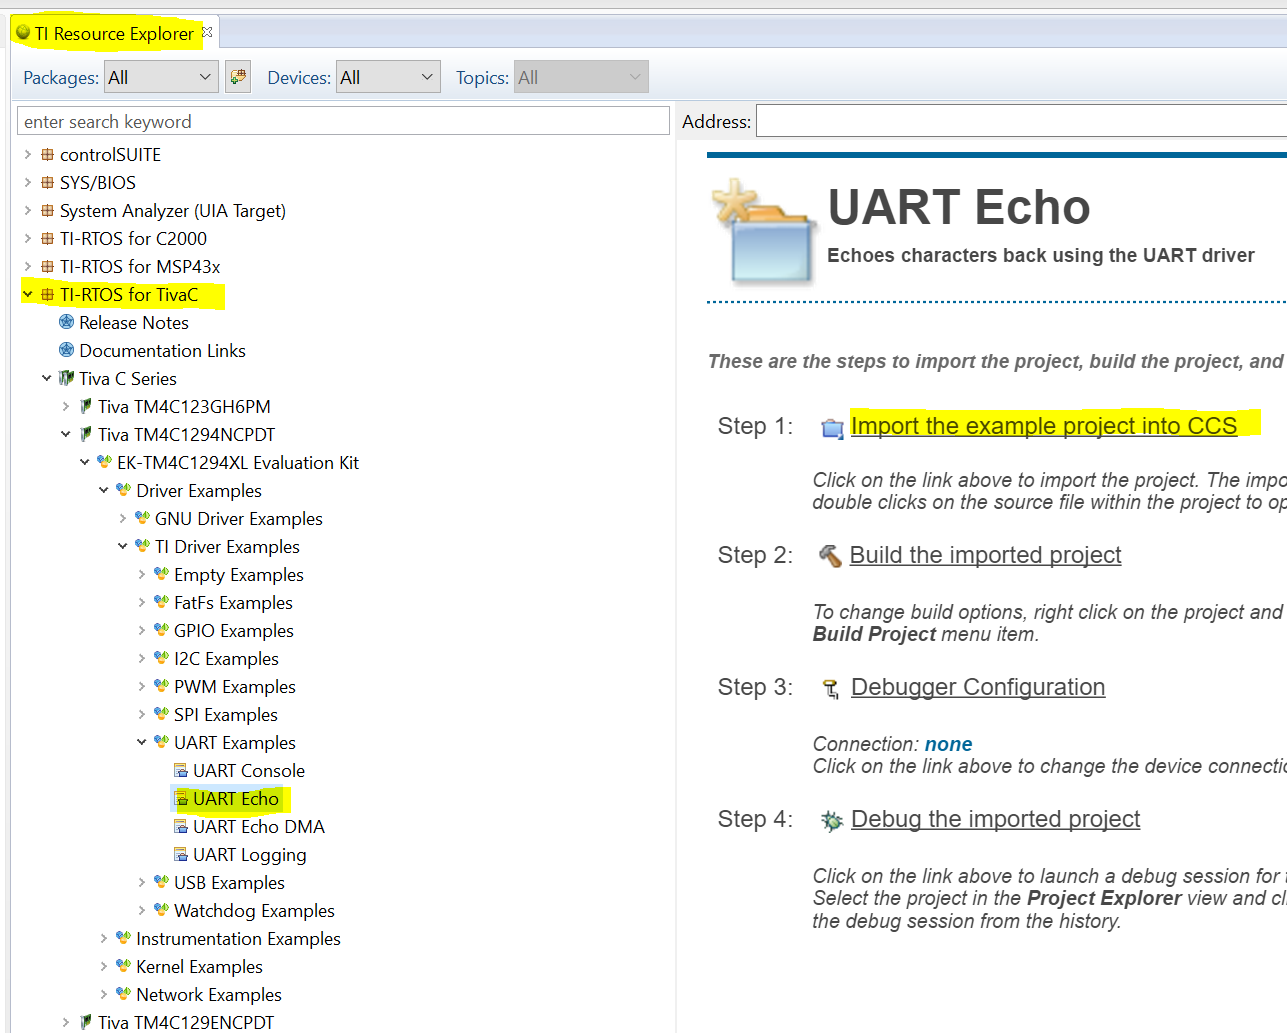The width and height of the screenshot is (1287, 1033).
Task: Click the Tiva C Series books icon
Action: [x=66, y=378]
